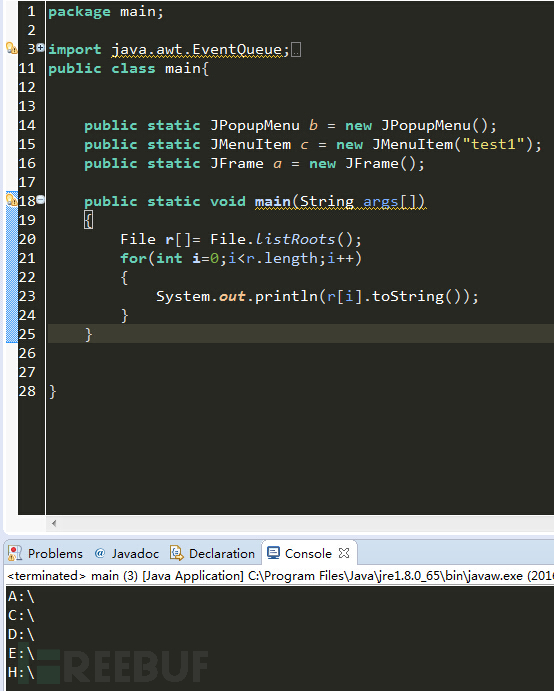554x691 pixels.
Task: Click the Problems tab icon
Action: coord(15,554)
